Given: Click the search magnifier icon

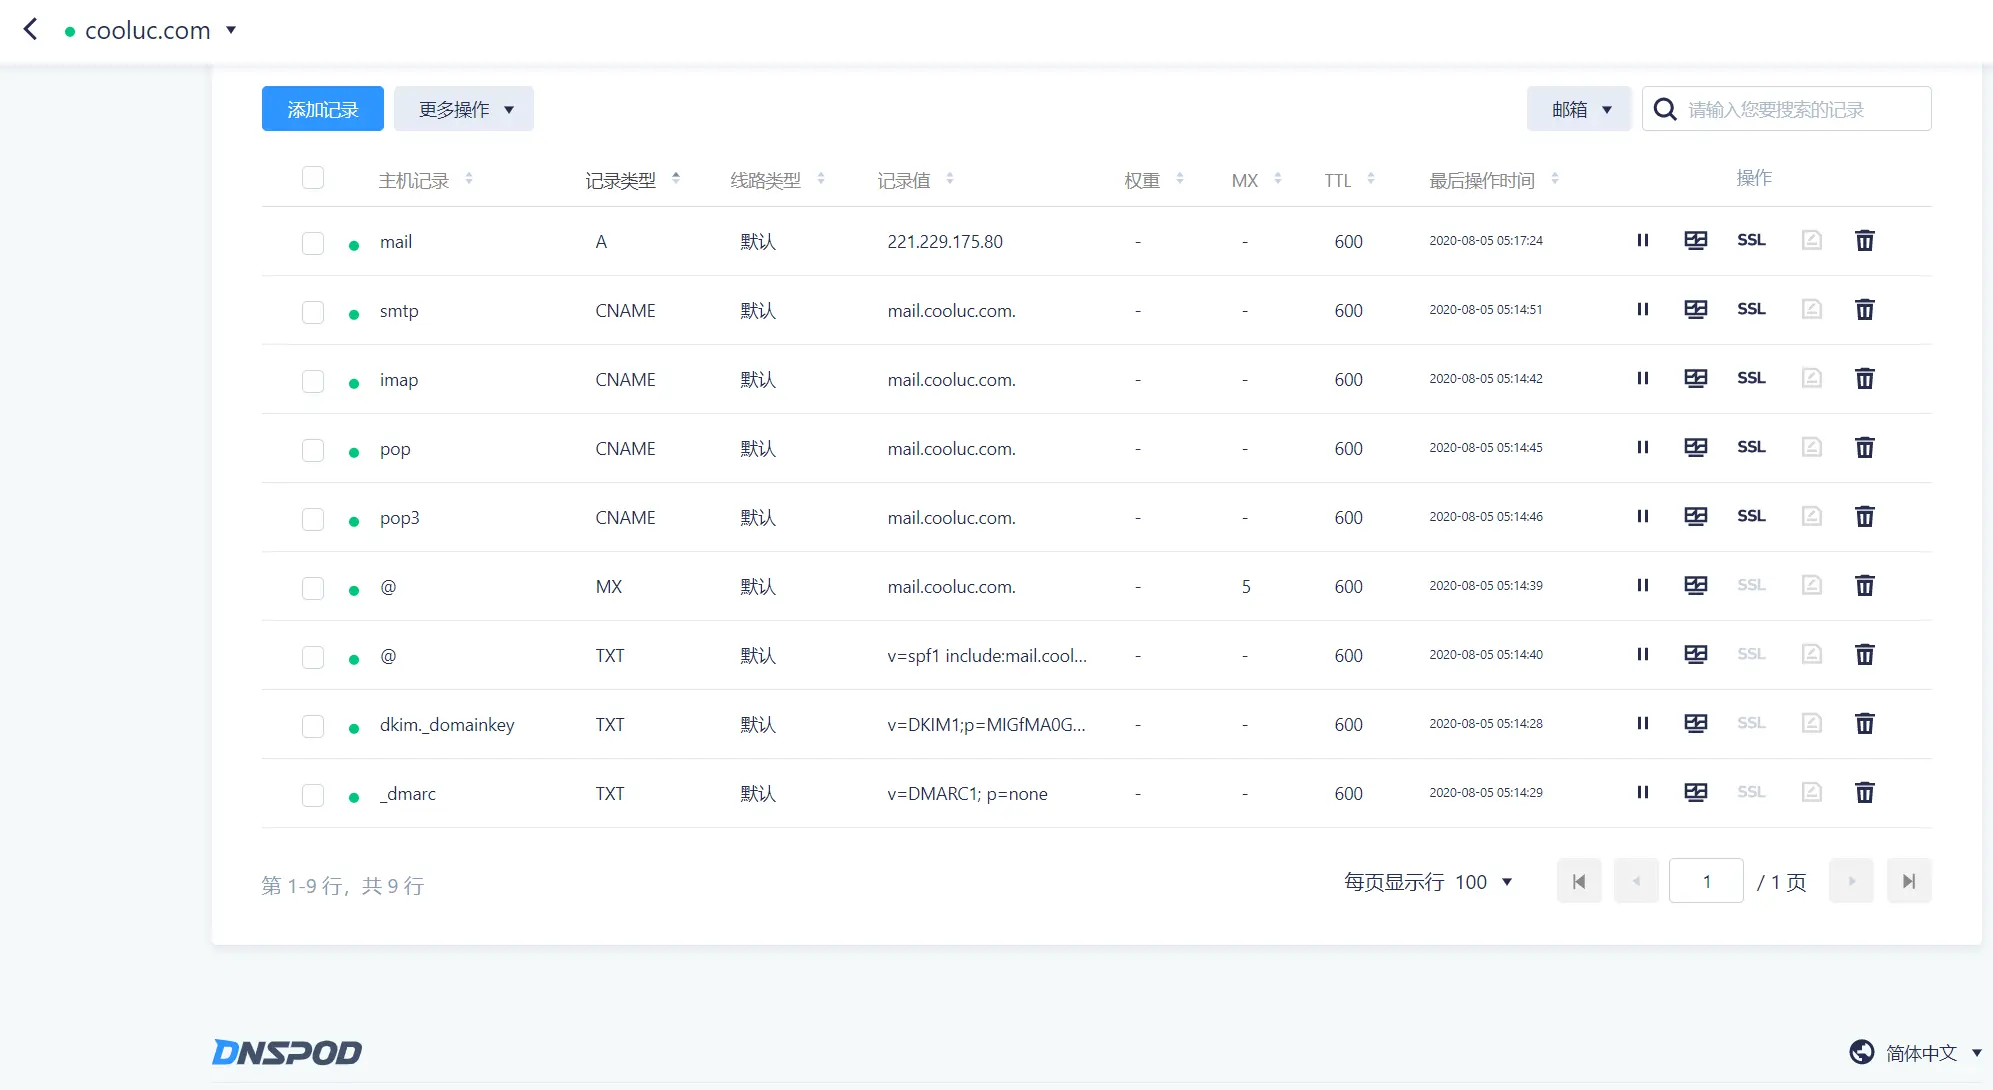Looking at the screenshot, I should (x=1665, y=109).
